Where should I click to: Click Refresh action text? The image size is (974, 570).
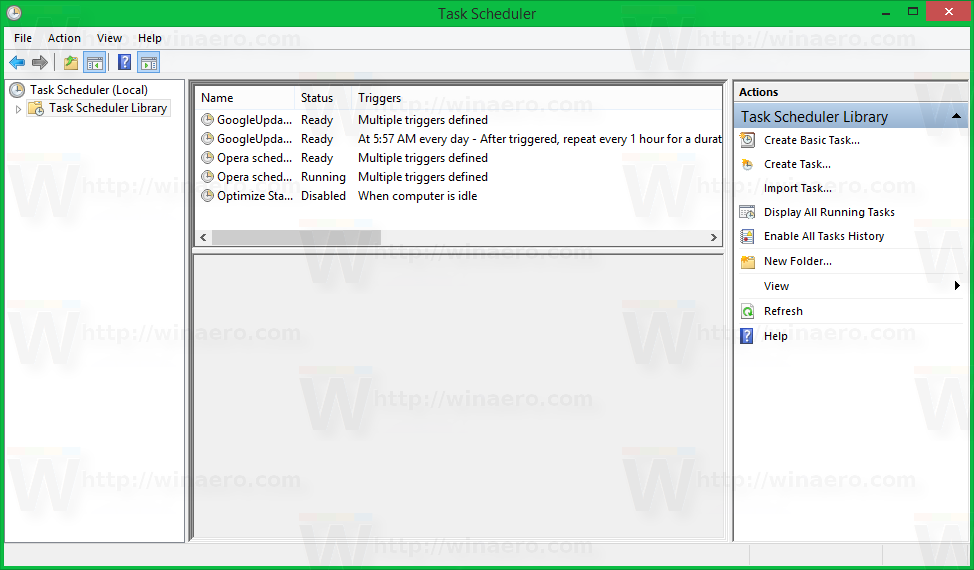[x=783, y=311]
